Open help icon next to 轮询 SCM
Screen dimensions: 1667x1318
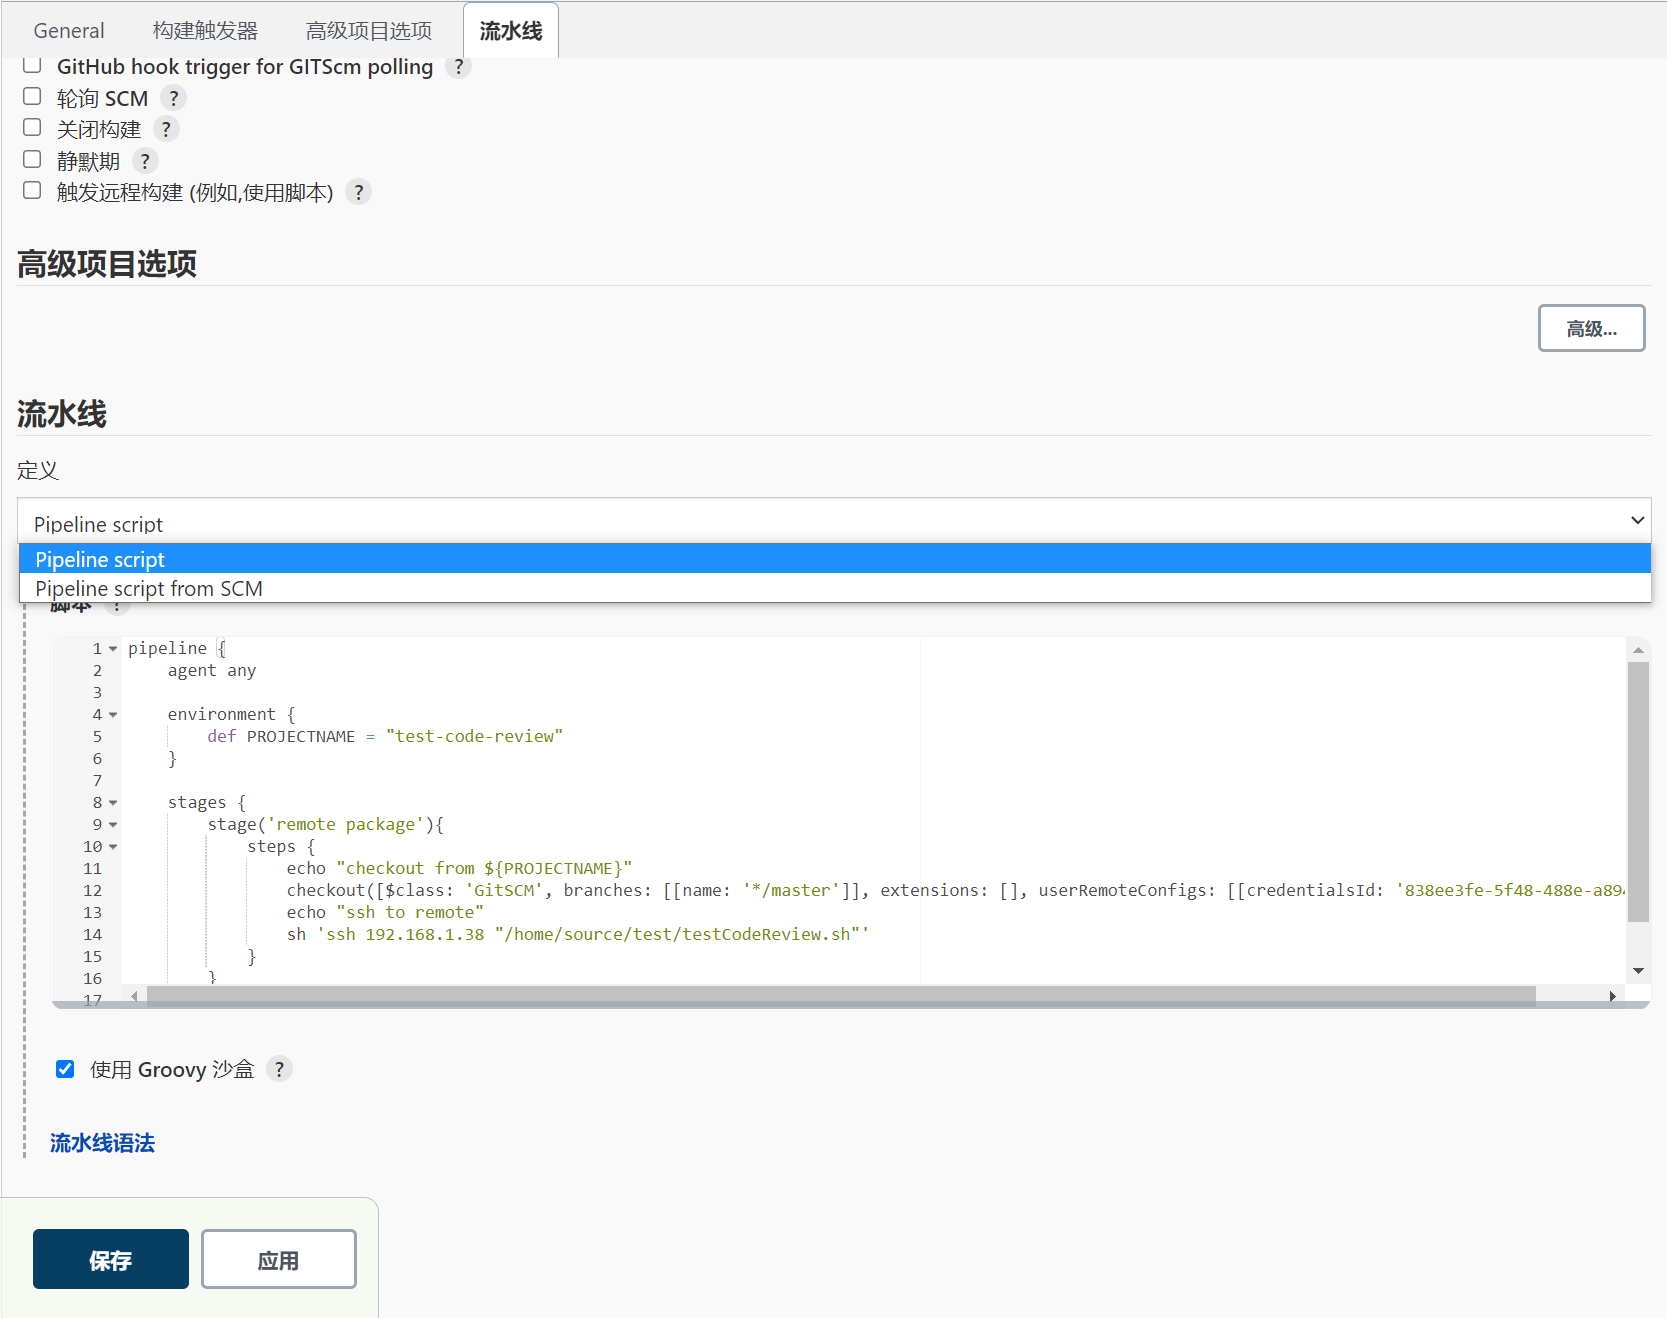point(173,98)
